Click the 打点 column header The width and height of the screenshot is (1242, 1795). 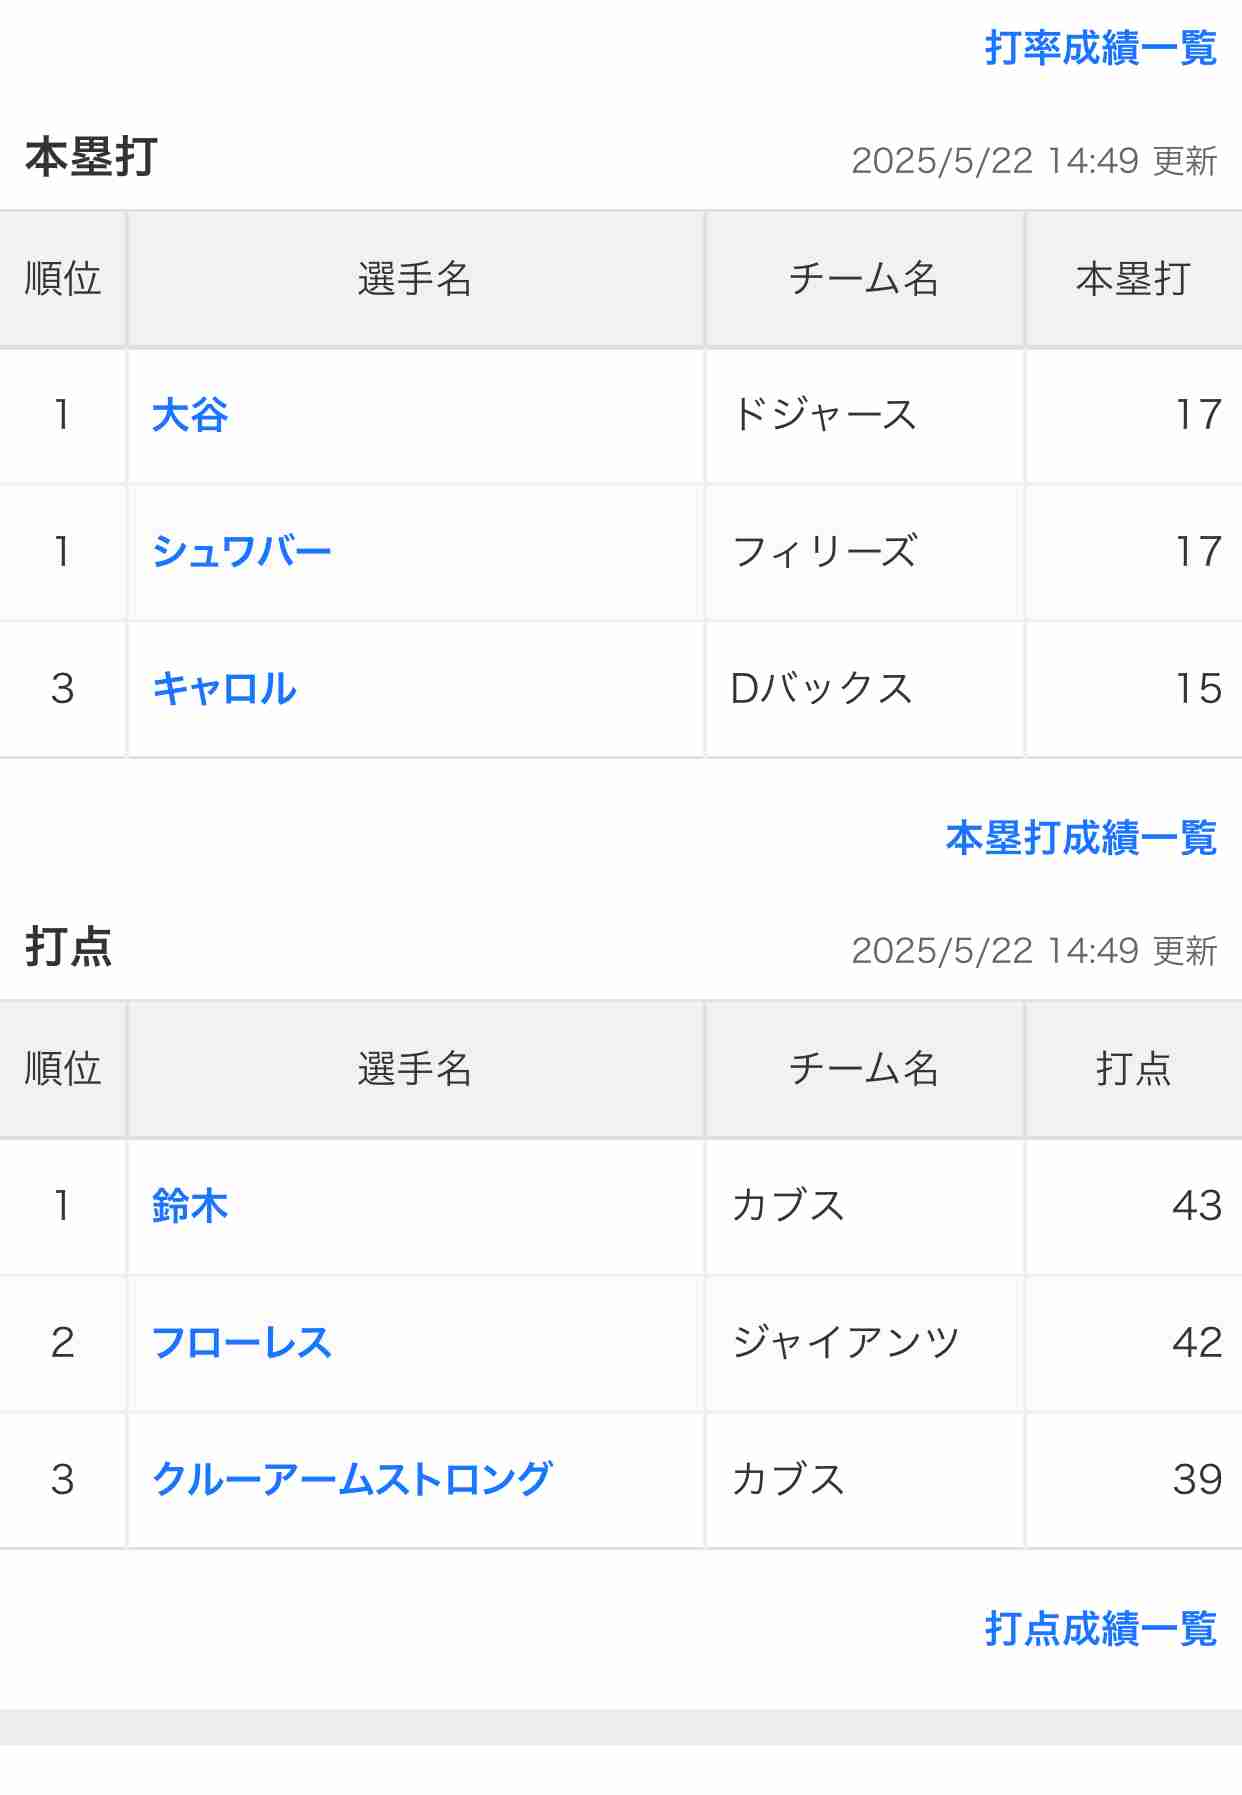tap(1133, 1069)
